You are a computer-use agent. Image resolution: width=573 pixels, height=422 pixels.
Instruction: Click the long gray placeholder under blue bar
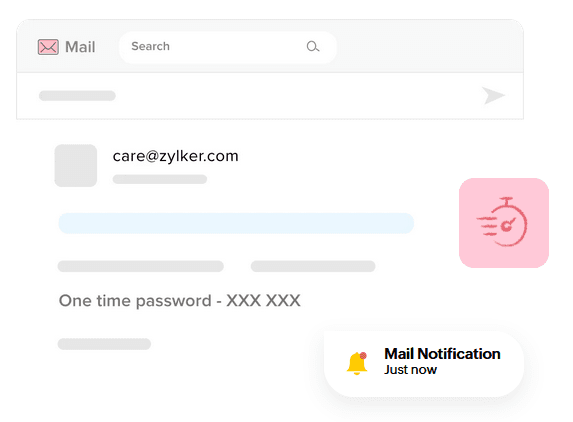(x=141, y=266)
